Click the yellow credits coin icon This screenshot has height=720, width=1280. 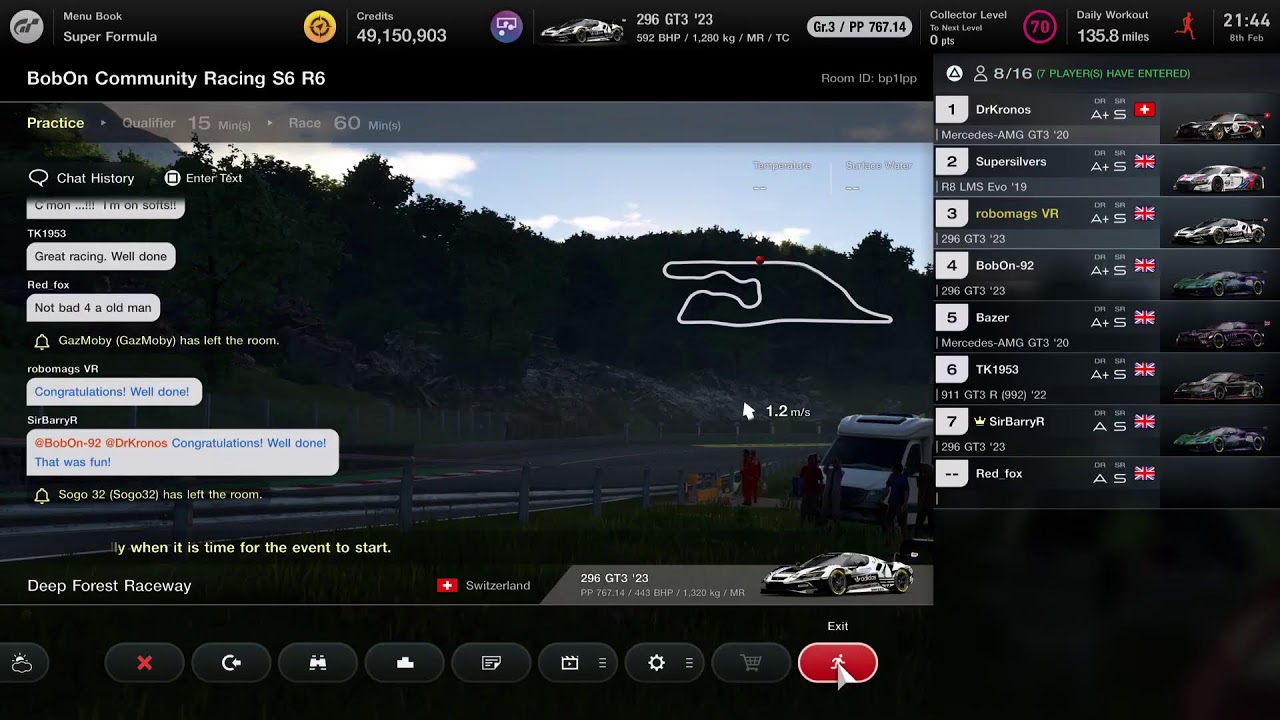click(320, 27)
